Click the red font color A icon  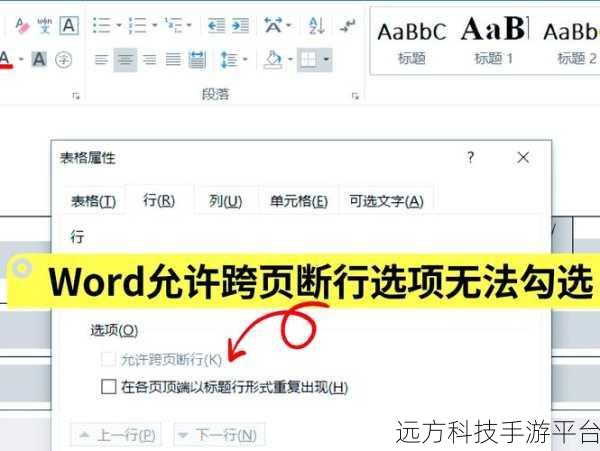coord(5,60)
